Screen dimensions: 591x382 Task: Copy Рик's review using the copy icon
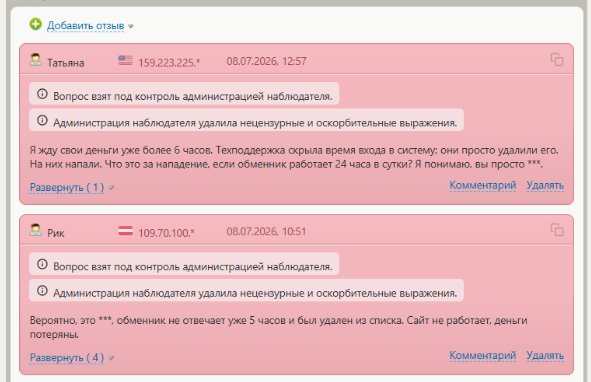point(557,230)
